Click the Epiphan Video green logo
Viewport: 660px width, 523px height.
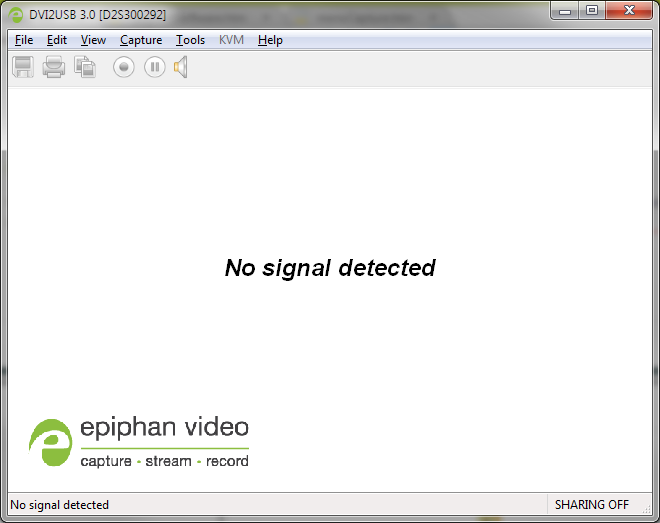coord(50,442)
